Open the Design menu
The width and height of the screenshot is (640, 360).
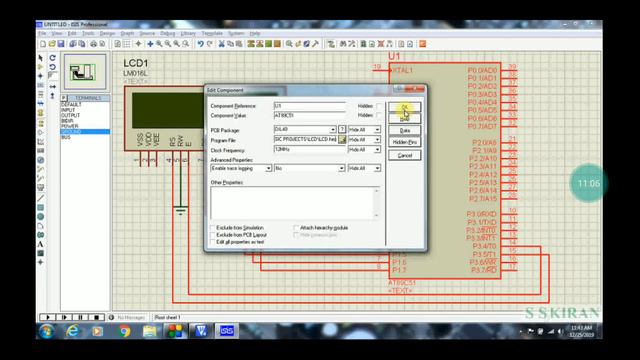pos(107,33)
